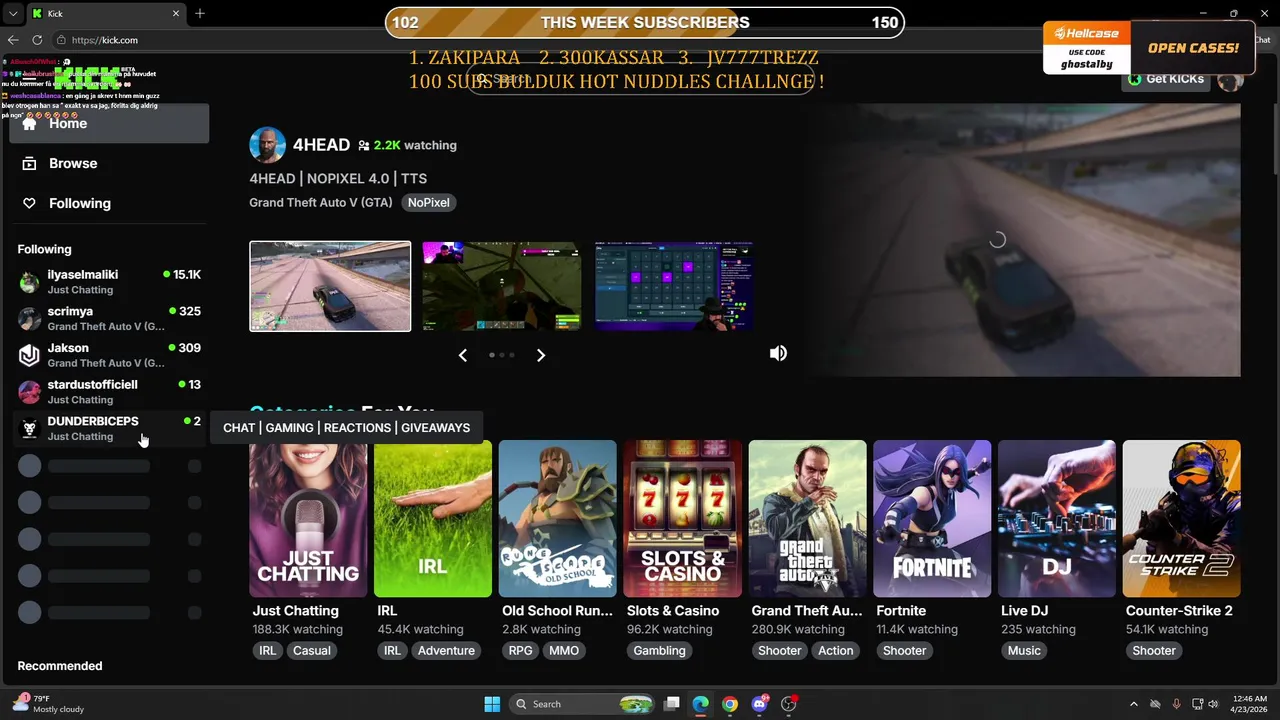Open DUNDERBICEPS channel in sidebar
The width and height of the screenshot is (1280, 720).
(109, 428)
